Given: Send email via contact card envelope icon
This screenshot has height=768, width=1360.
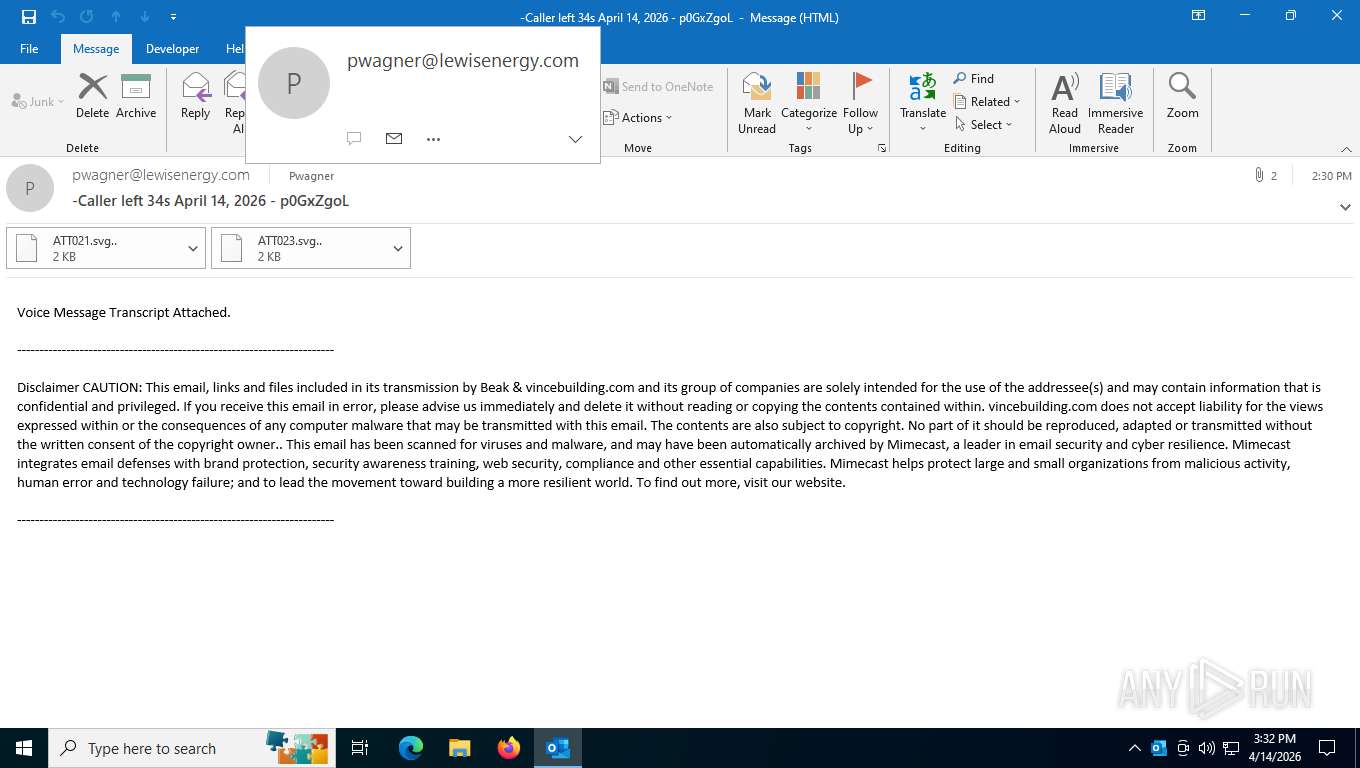Looking at the screenshot, I should (x=394, y=139).
